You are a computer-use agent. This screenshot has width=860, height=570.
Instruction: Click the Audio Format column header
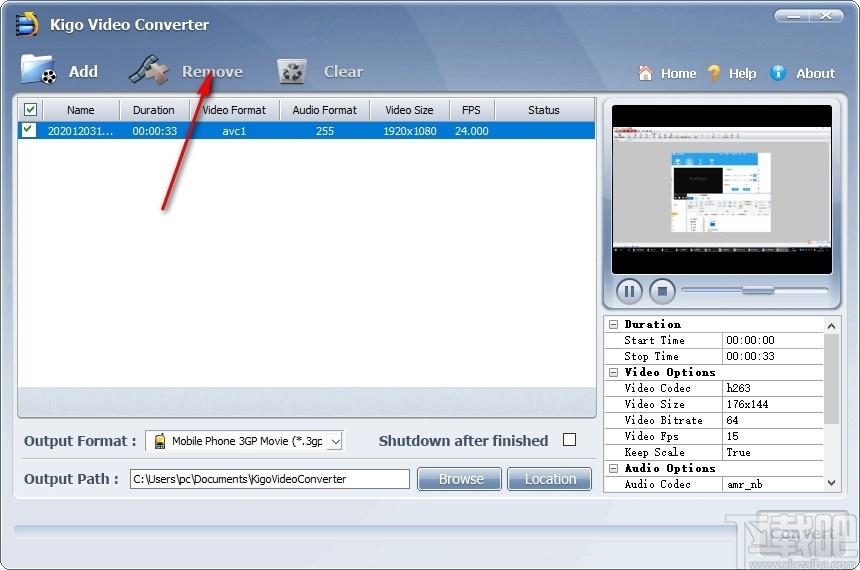pyautogui.click(x=325, y=110)
